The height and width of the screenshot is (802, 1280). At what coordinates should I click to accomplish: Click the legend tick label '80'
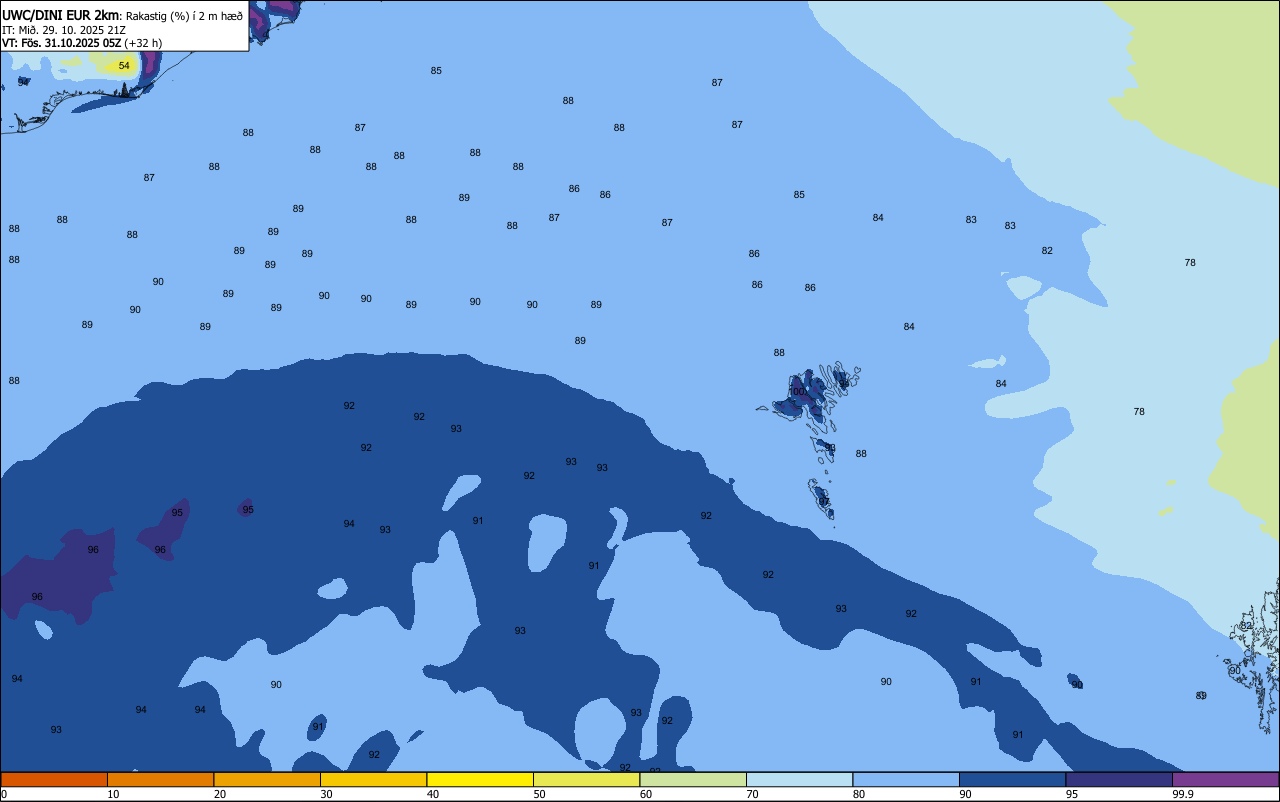click(x=859, y=794)
